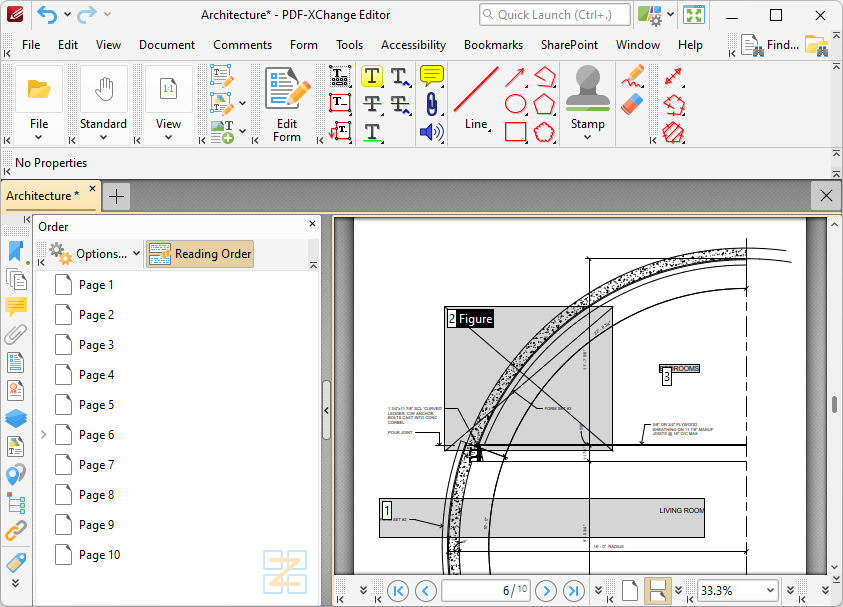The width and height of the screenshot is (843, 607).
Task: Open the Attachments paperclip sidebar pane
Action: [x=16, y=334]
